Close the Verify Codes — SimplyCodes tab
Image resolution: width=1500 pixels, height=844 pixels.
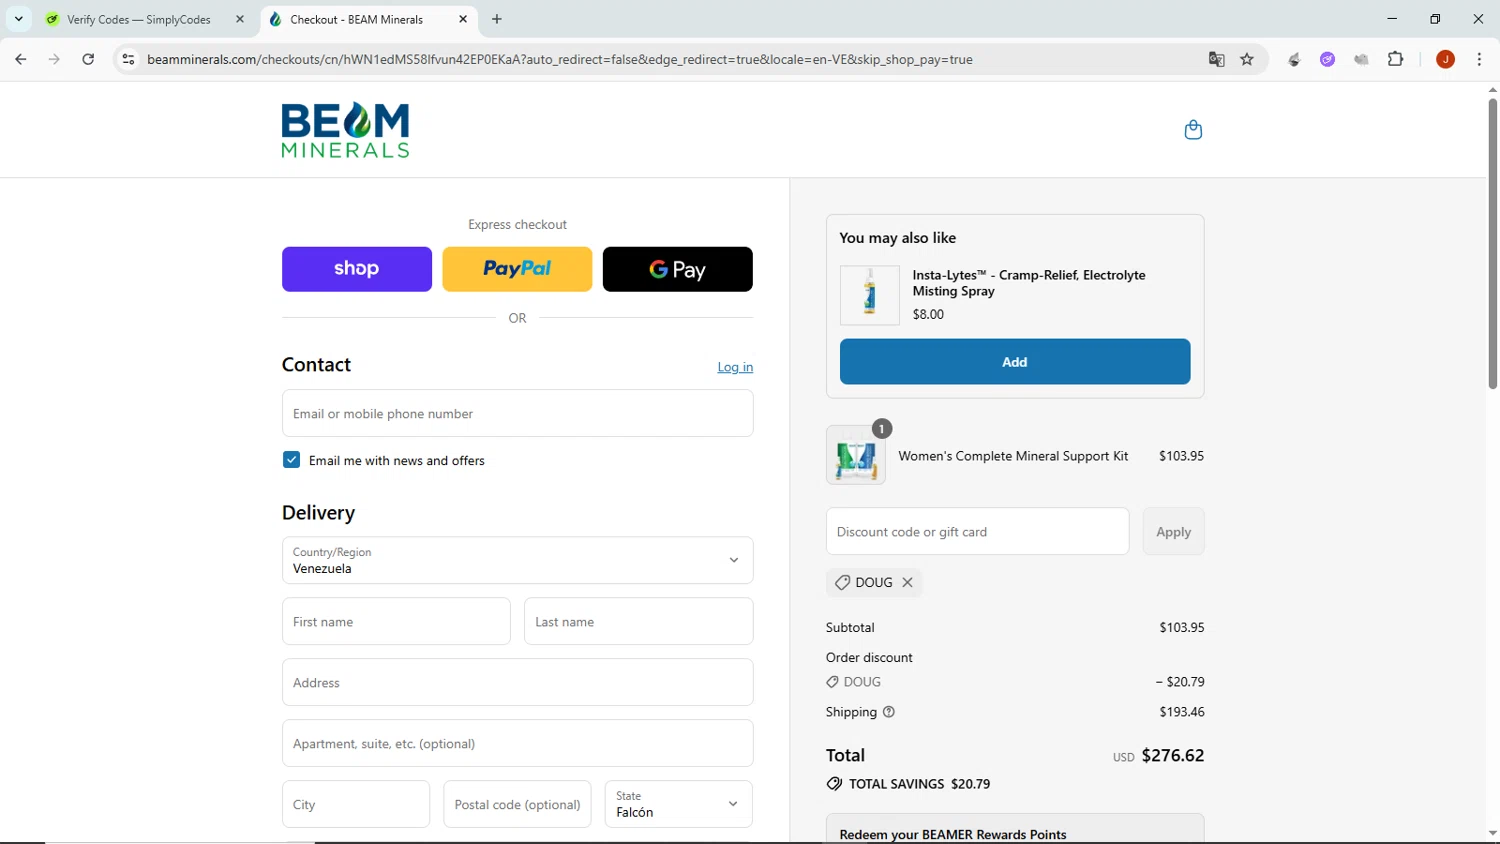[240, 19]
